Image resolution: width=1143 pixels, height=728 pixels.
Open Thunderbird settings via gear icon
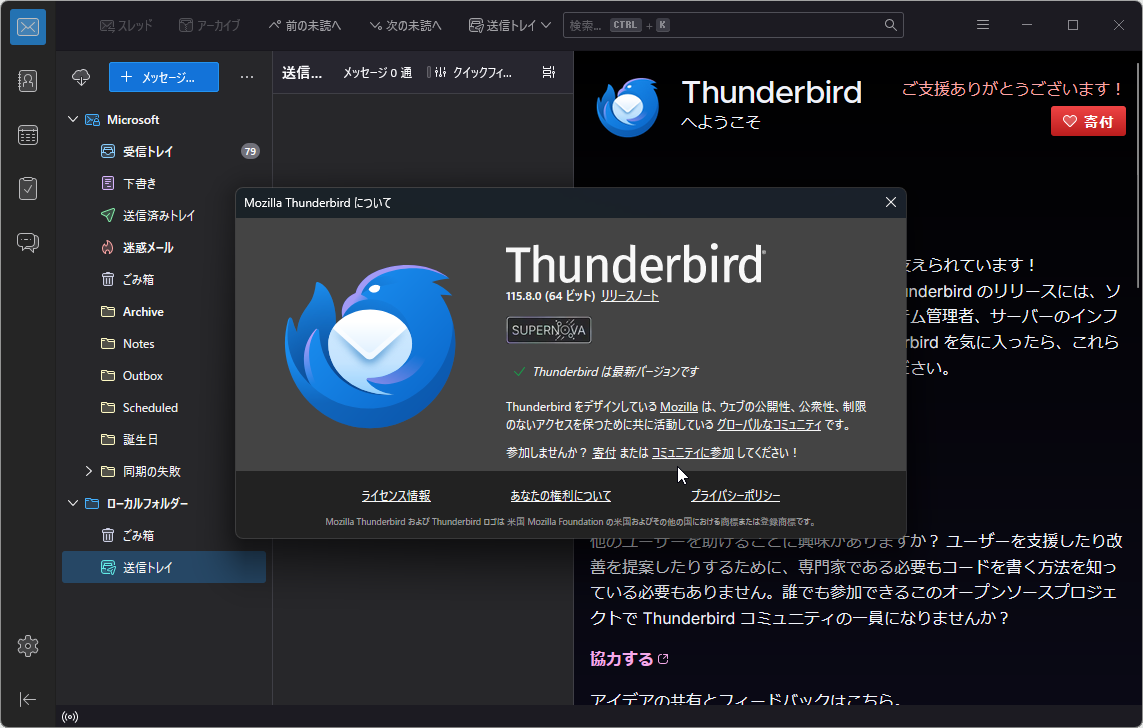click(27, 646)
